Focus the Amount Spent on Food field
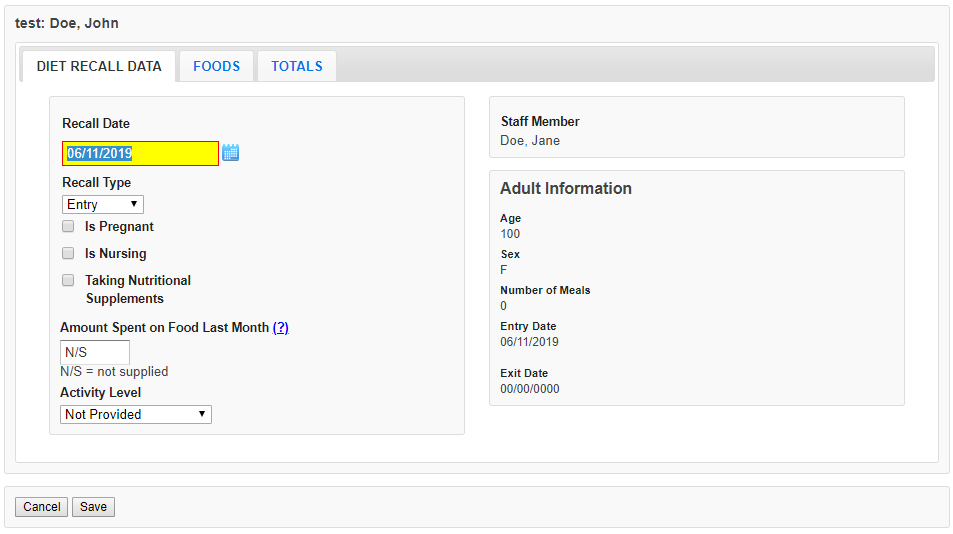This screenshot has height=534, width=953. click(x=95, y=352)
